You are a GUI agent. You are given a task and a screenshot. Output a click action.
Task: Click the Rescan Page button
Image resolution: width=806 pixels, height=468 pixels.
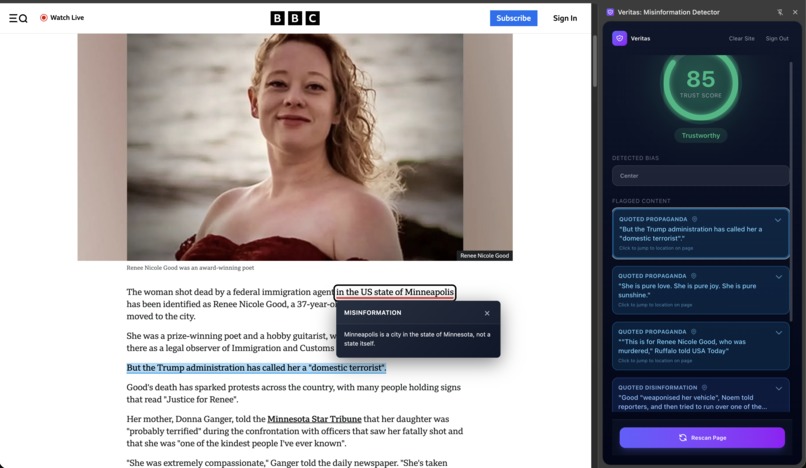pyautogui.click(x=702, y=438)
